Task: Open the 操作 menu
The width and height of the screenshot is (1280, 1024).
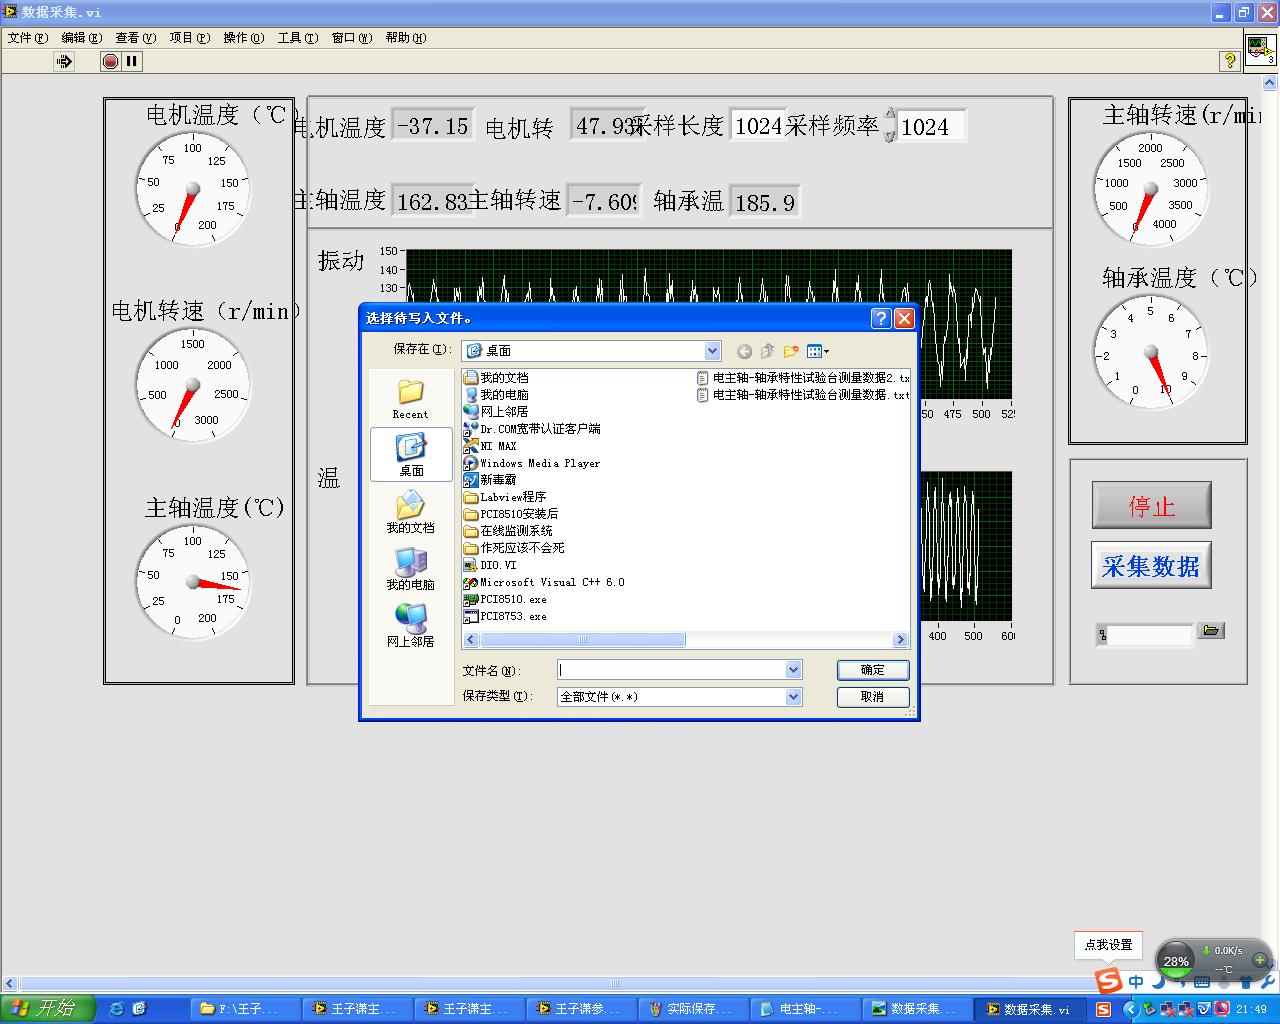Action: (244, 38)
